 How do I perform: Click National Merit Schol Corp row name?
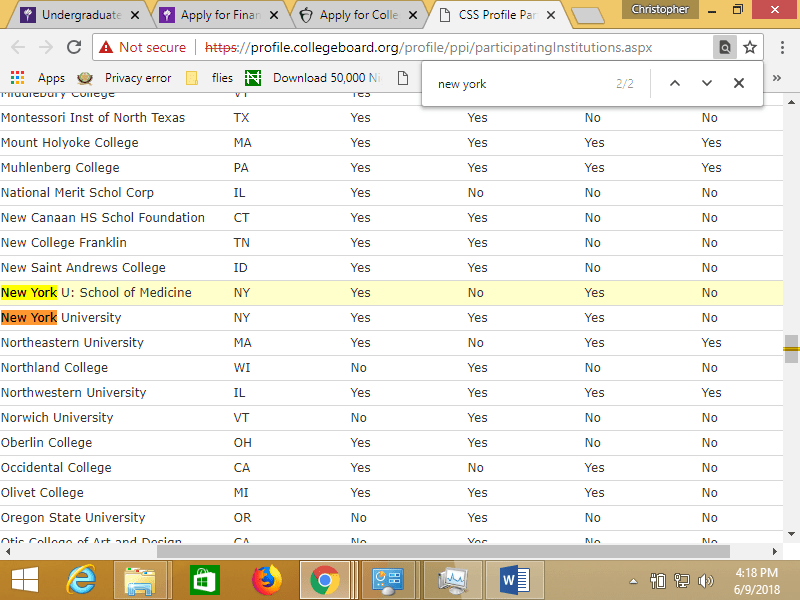(x=77, y=192)
